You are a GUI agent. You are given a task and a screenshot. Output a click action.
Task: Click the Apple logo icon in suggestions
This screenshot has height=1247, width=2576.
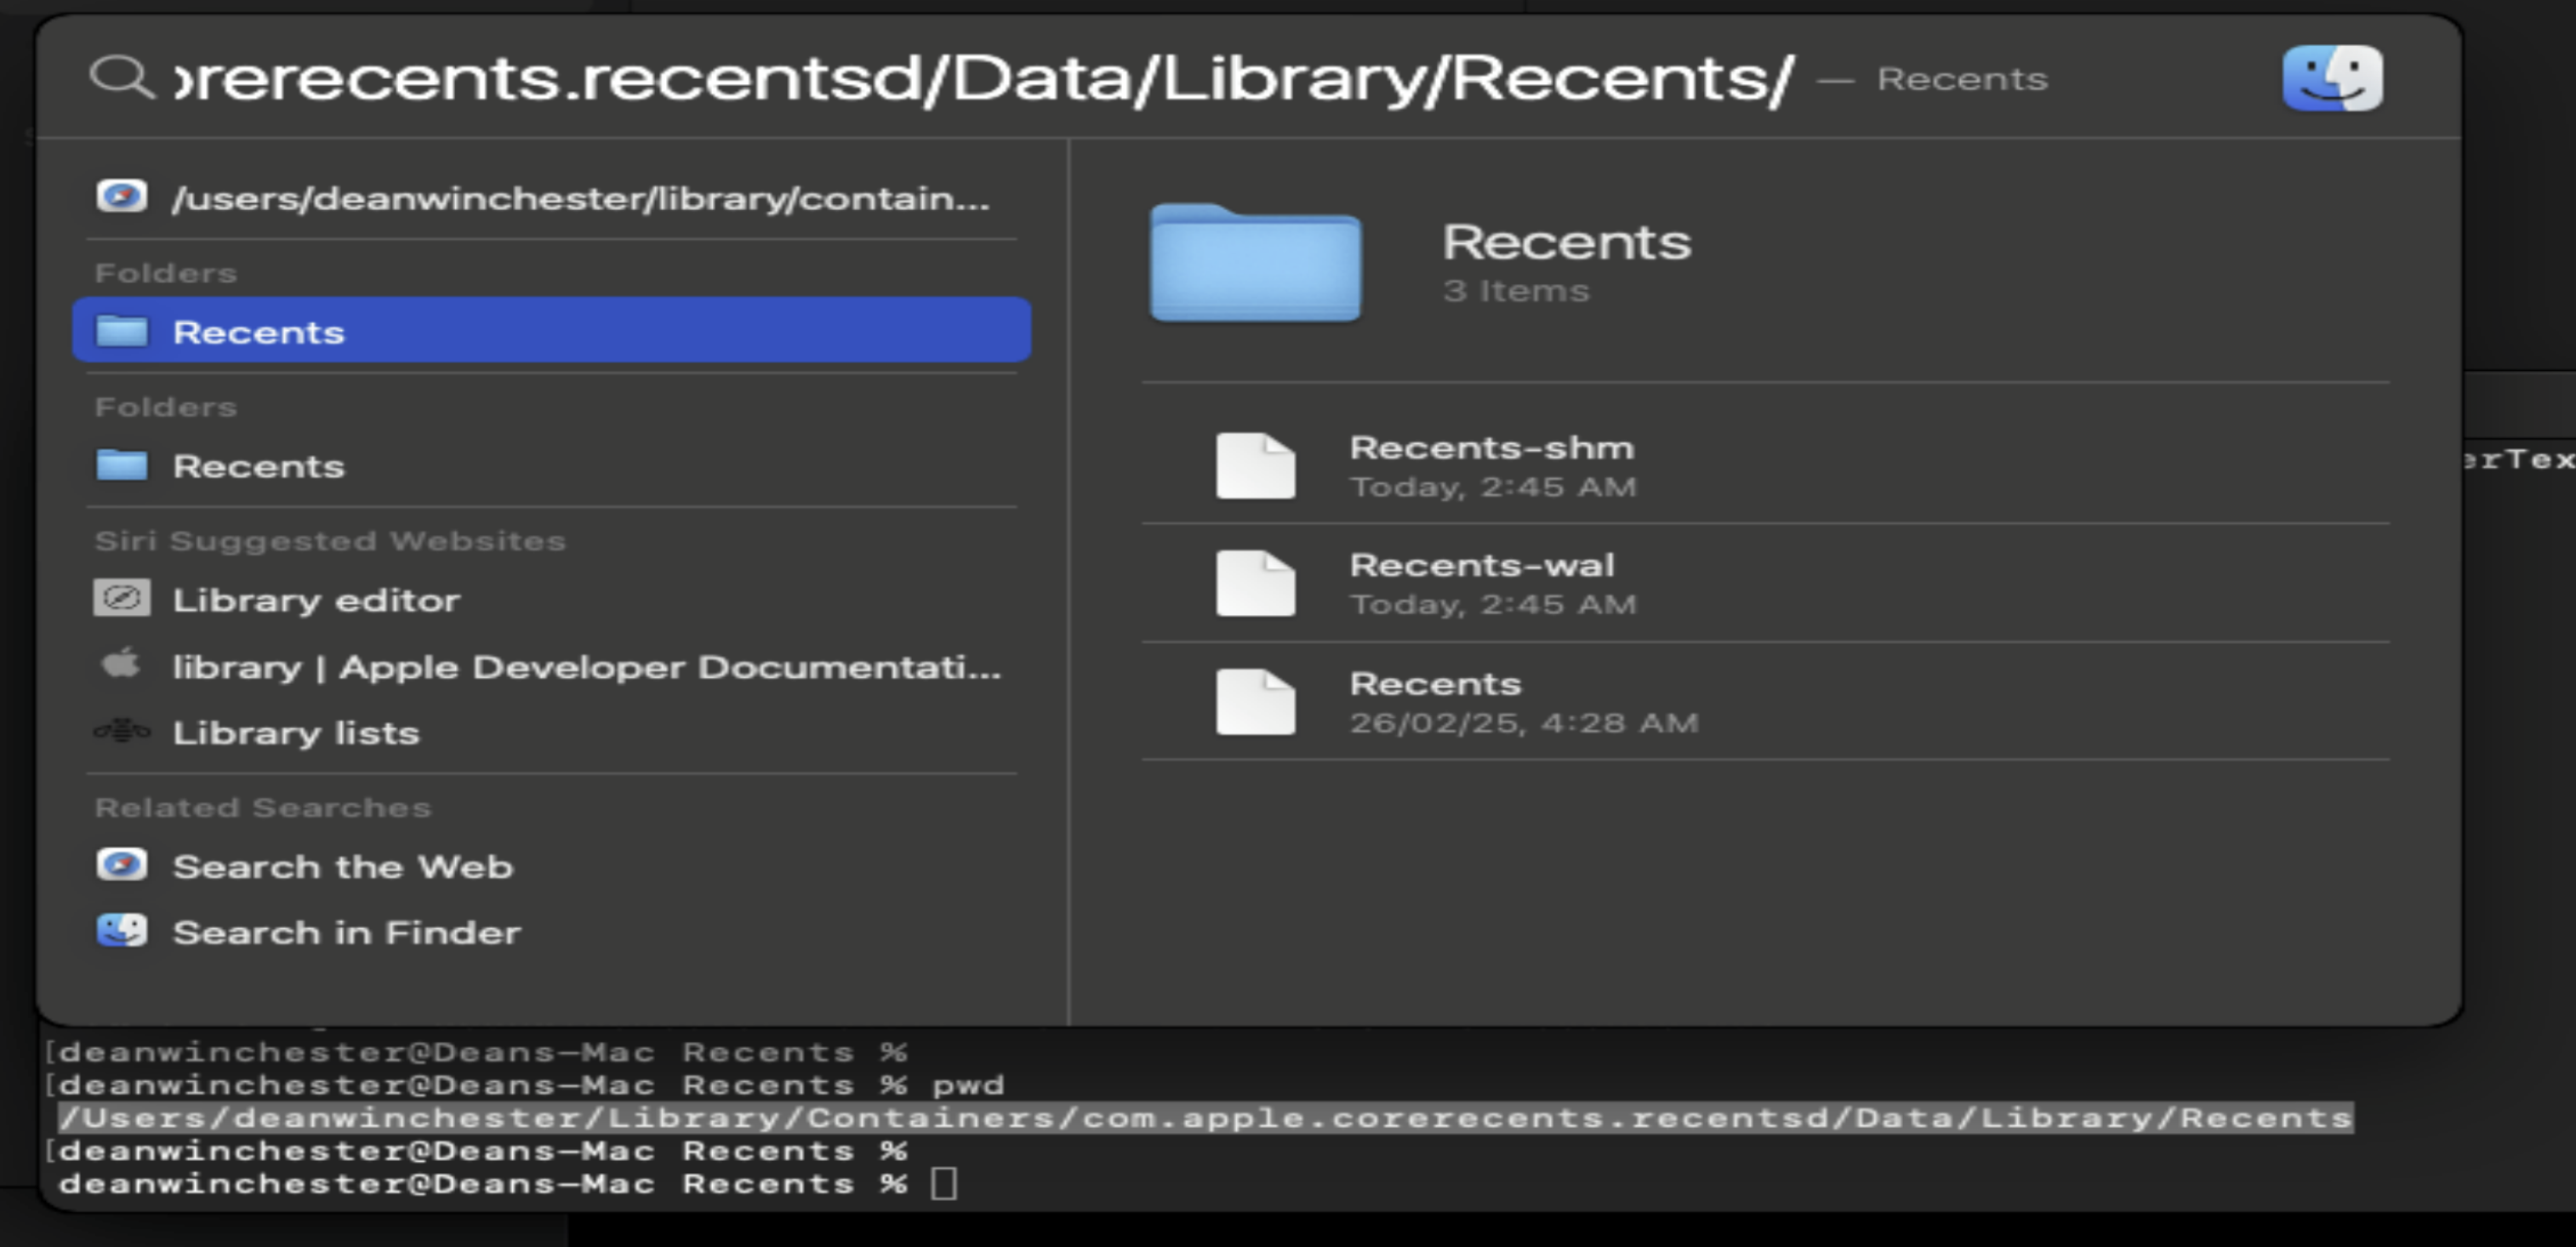point(122,664)
